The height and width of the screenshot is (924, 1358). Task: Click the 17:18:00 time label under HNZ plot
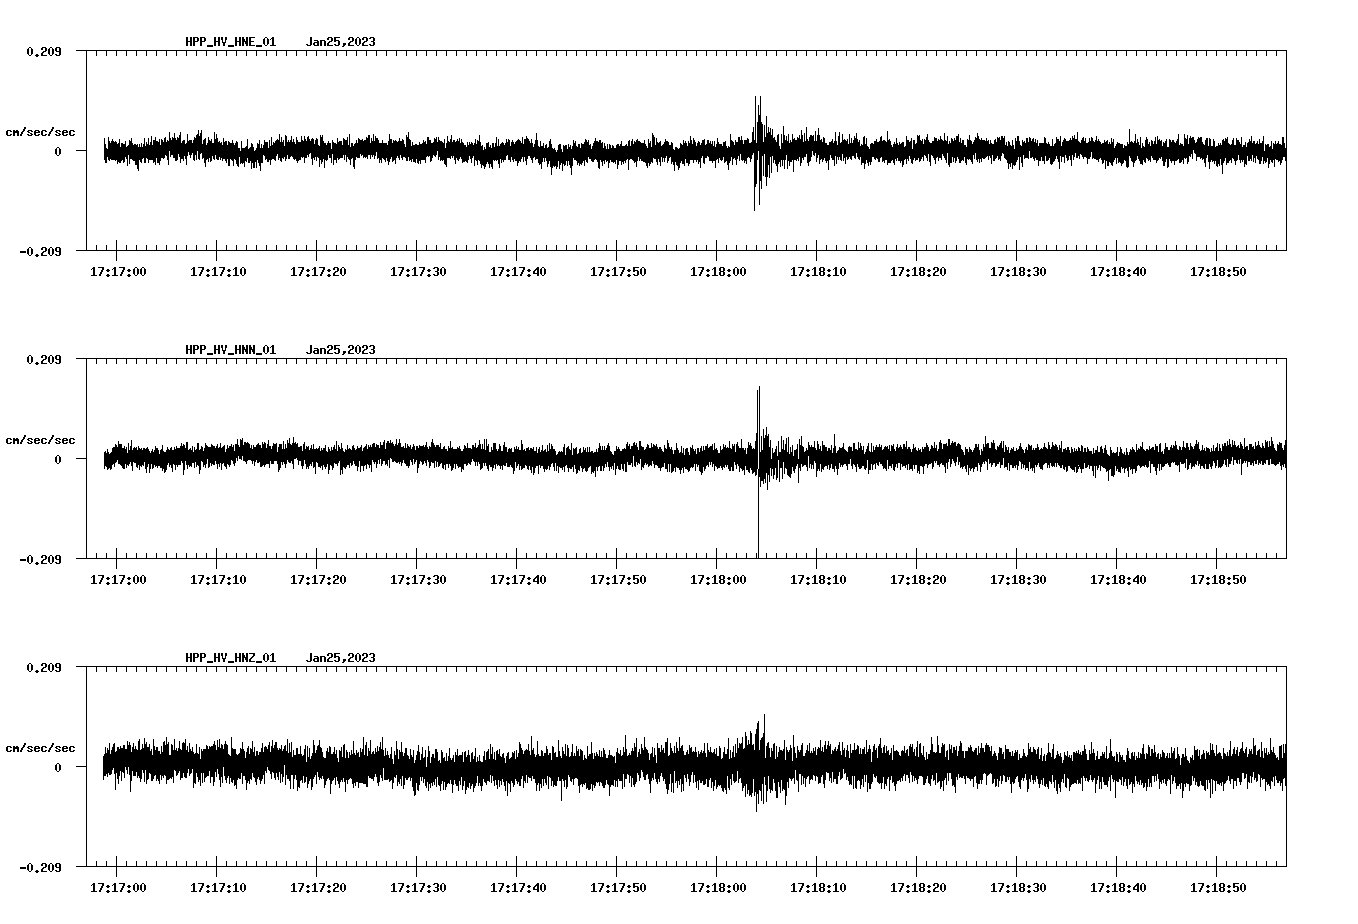(x=718, y=887)
